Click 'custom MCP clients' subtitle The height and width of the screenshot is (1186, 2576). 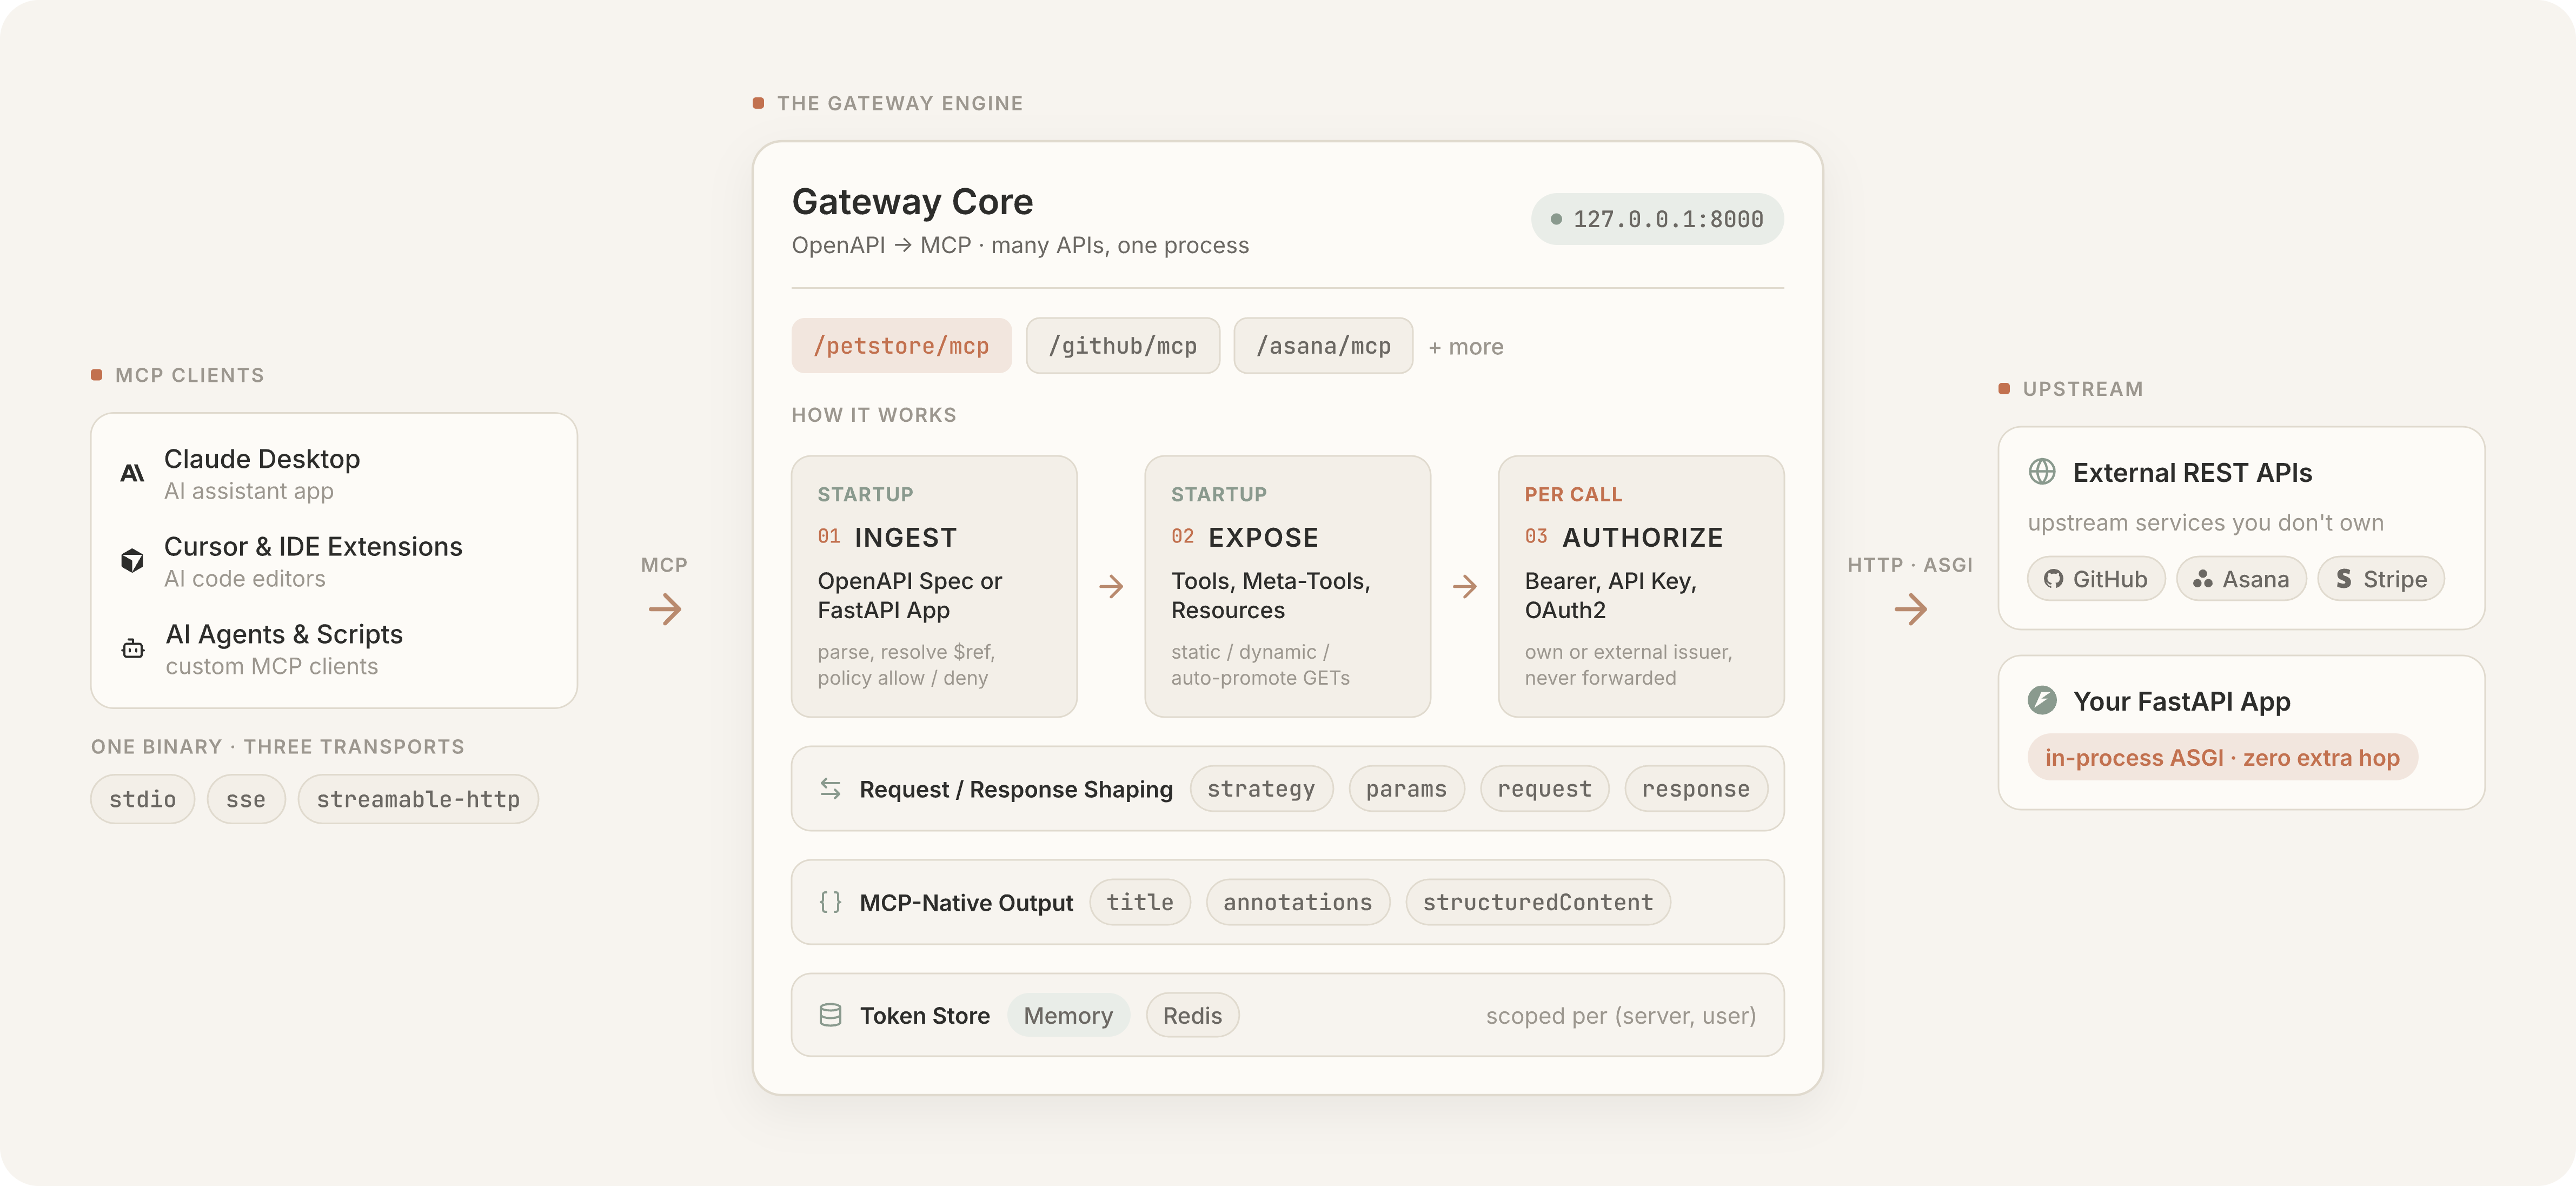click(271, 666)
